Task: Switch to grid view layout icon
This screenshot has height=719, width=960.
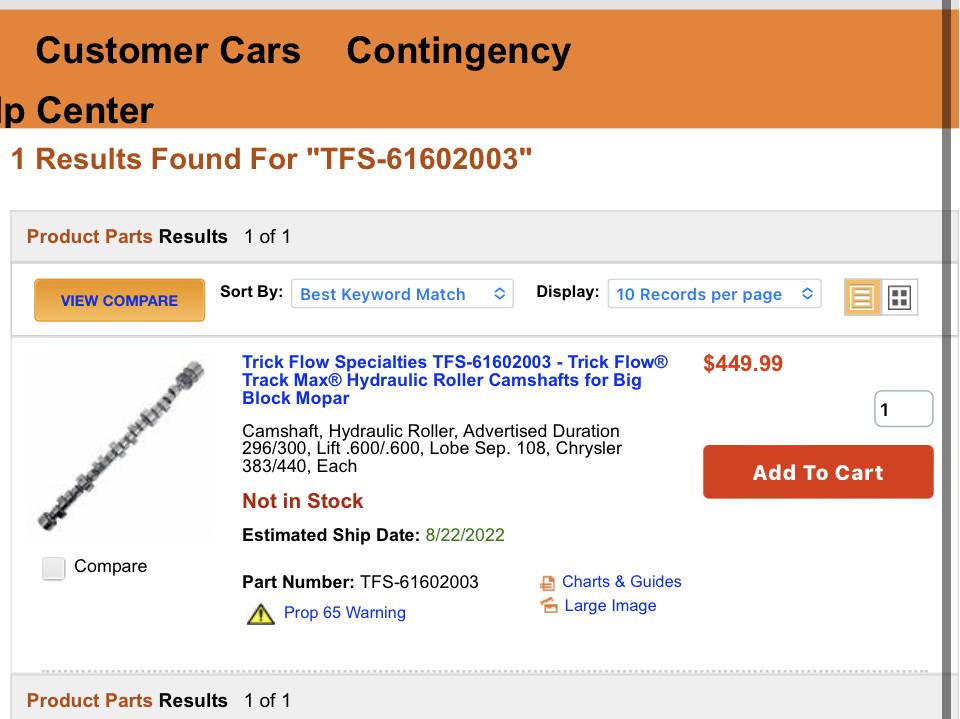Action: coord(899,297)
